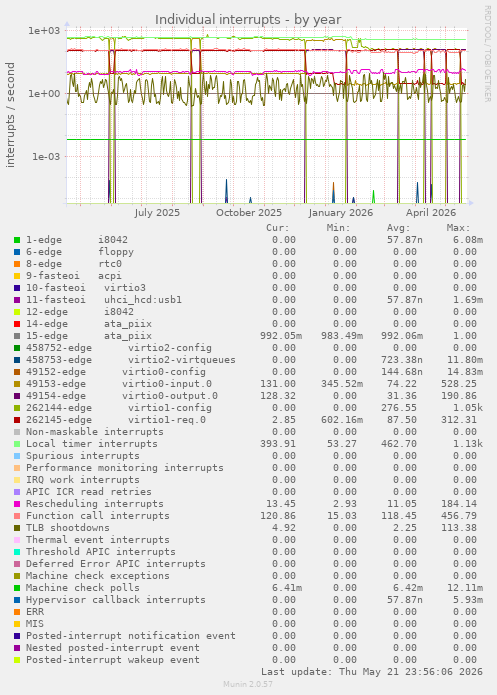Click the swatch for Spurious interrupts
Screen dimensions: 497x695
tap(17, 456)
